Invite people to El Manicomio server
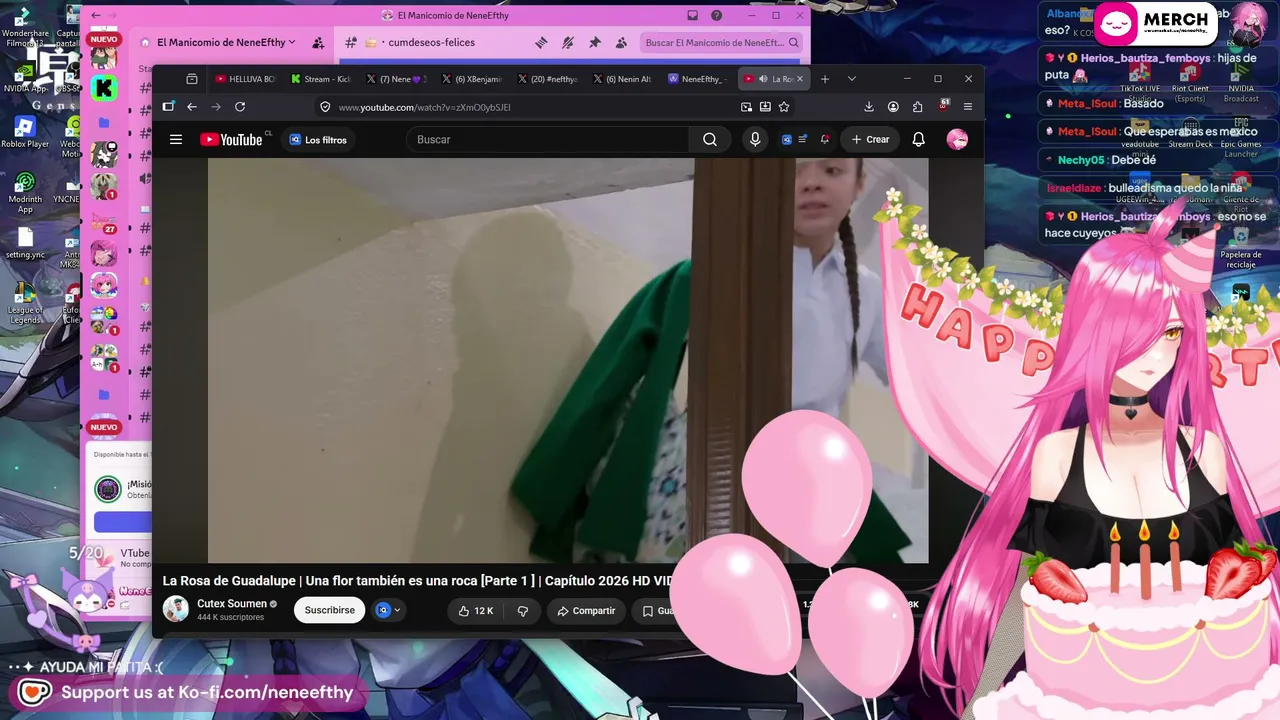 tap(318, 43)
